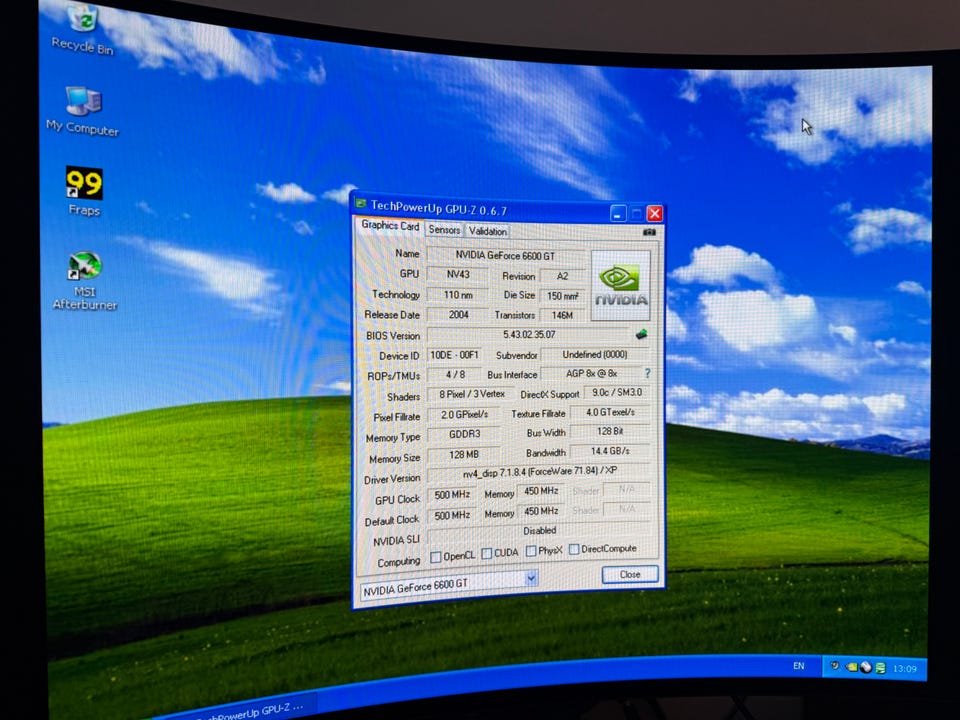
Task: Click the Bus Width value 128 Bit
Action: 610,431
